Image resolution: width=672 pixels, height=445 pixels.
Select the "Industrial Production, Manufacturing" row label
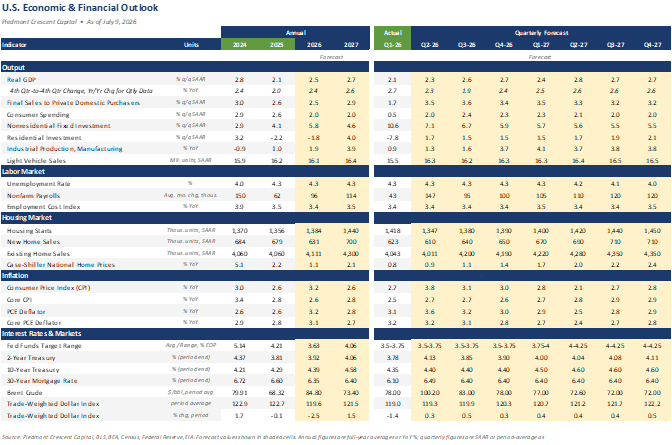pos(64,149)
